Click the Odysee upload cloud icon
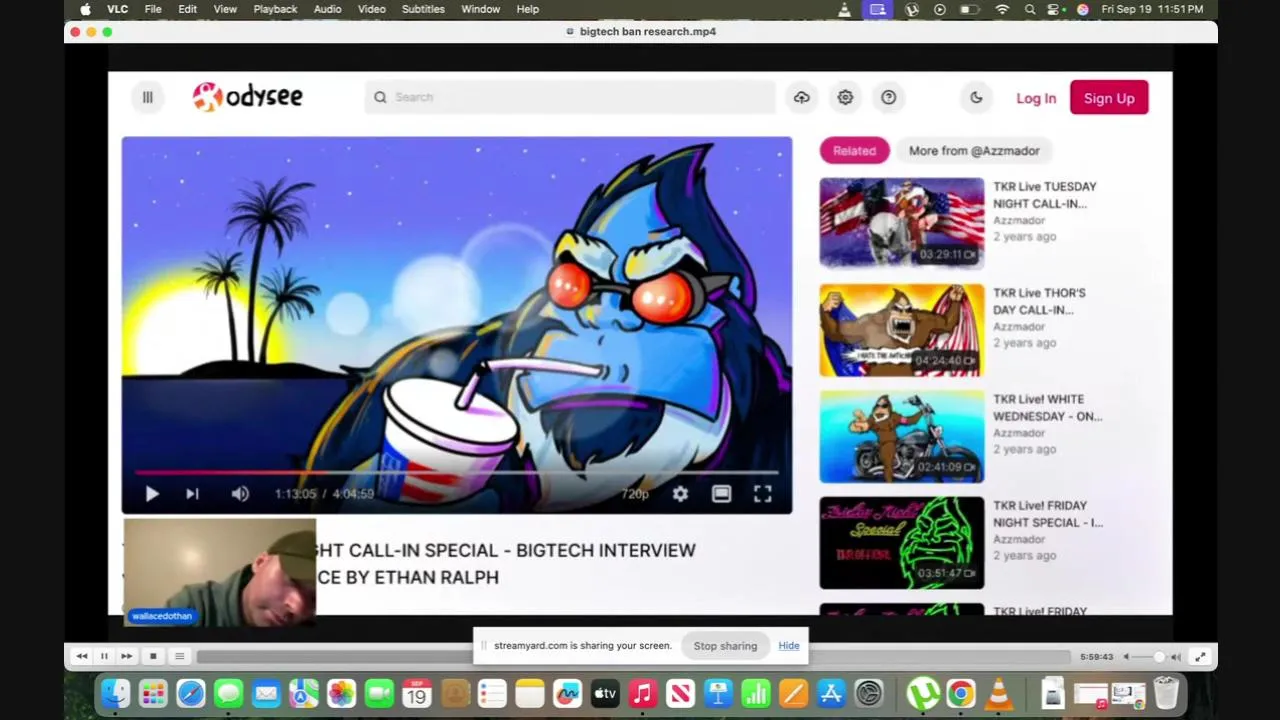1280x720 pixels. (801, 97)
